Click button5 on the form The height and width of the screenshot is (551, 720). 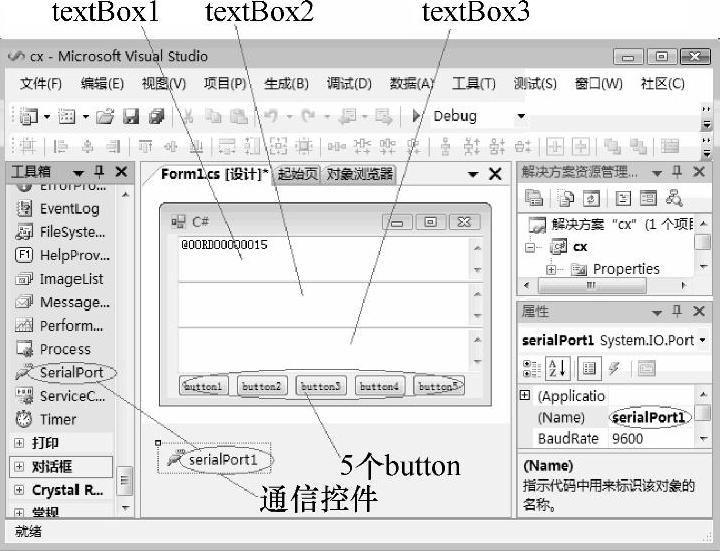[x=439, y=386]
